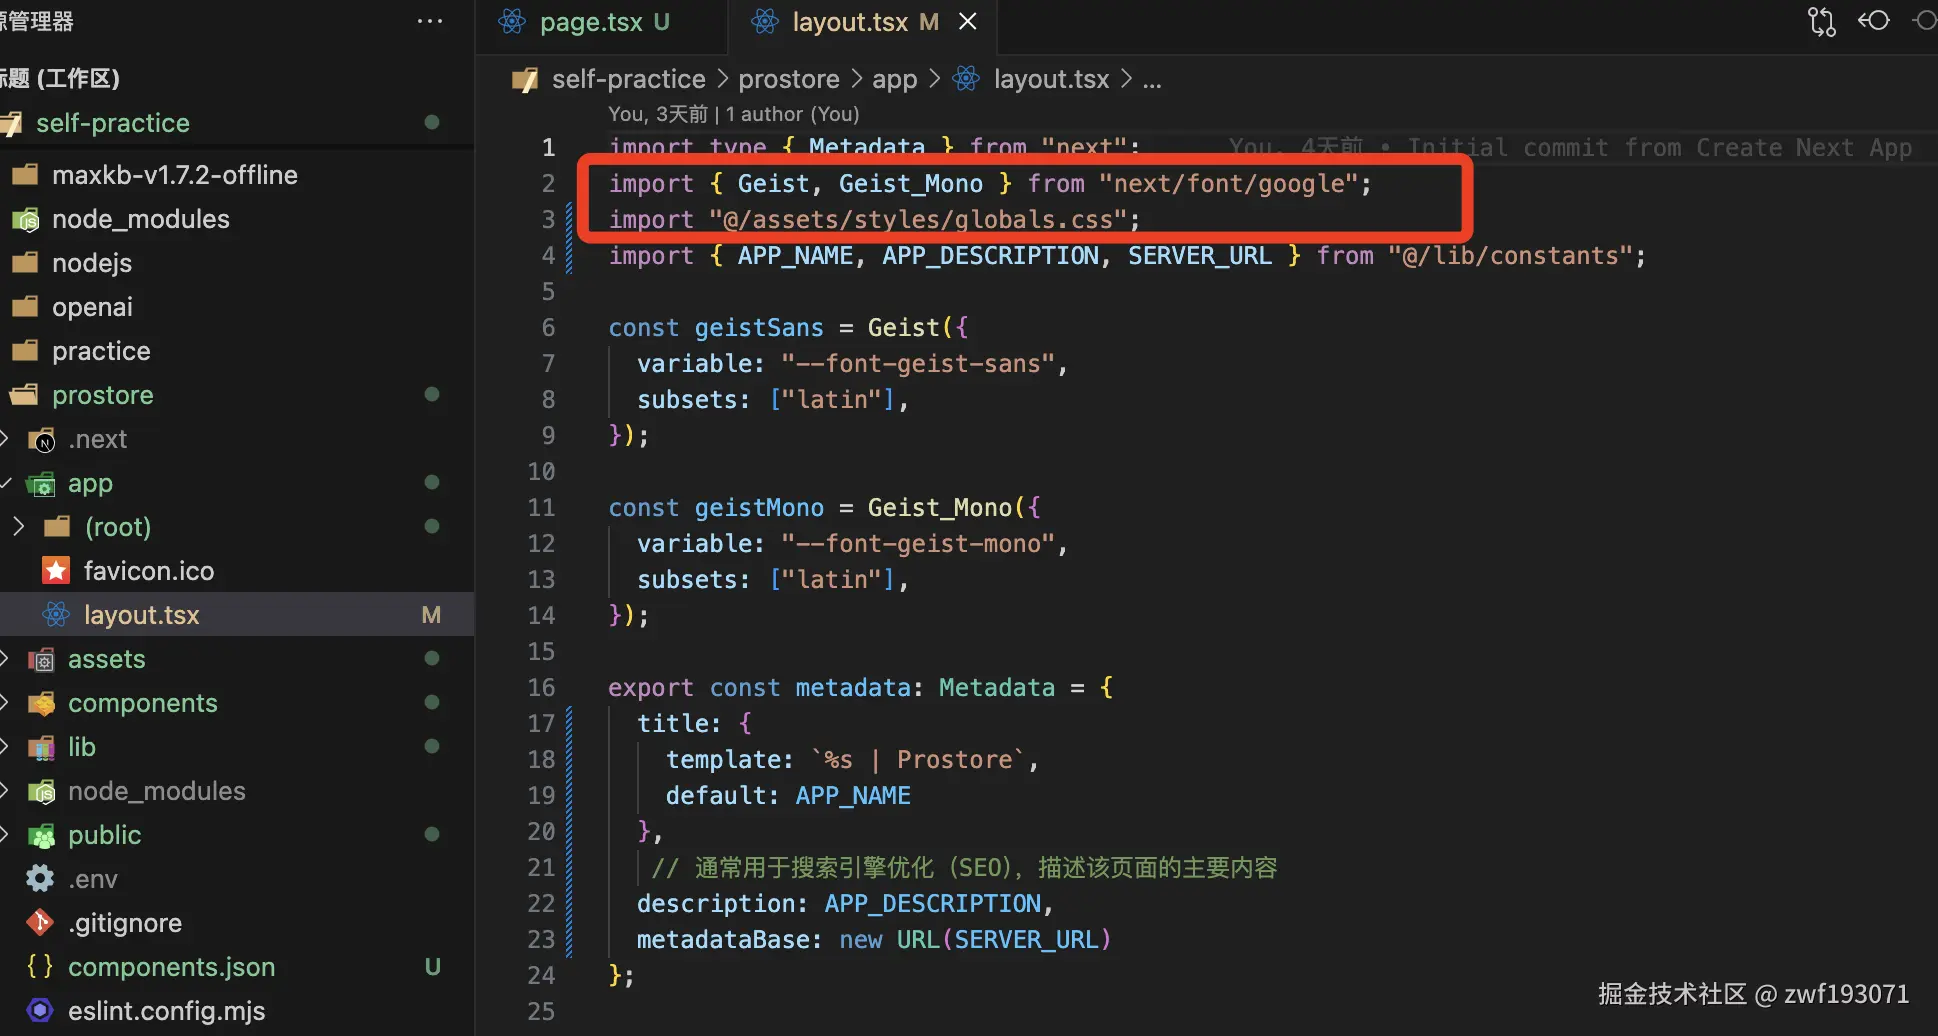Click the lib folder icon
This screenshot has width=1938, height=1036.
tap(42, 748)
